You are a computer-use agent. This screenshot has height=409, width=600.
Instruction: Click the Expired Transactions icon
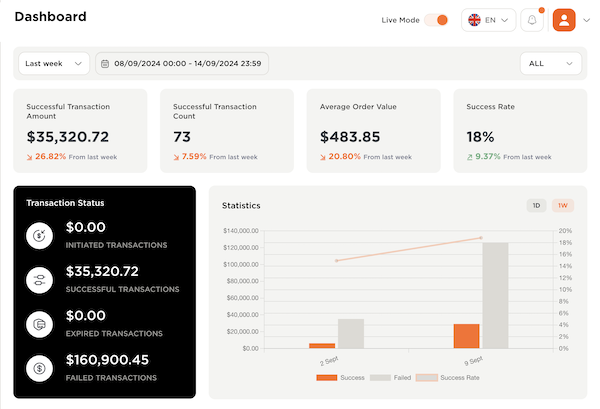[x=39, y=324]
